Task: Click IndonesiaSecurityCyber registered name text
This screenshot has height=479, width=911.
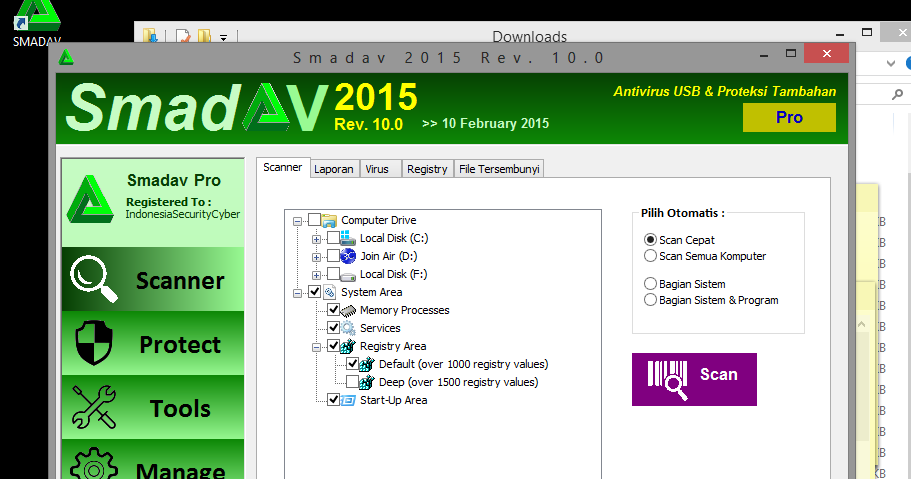Action: 182,214
